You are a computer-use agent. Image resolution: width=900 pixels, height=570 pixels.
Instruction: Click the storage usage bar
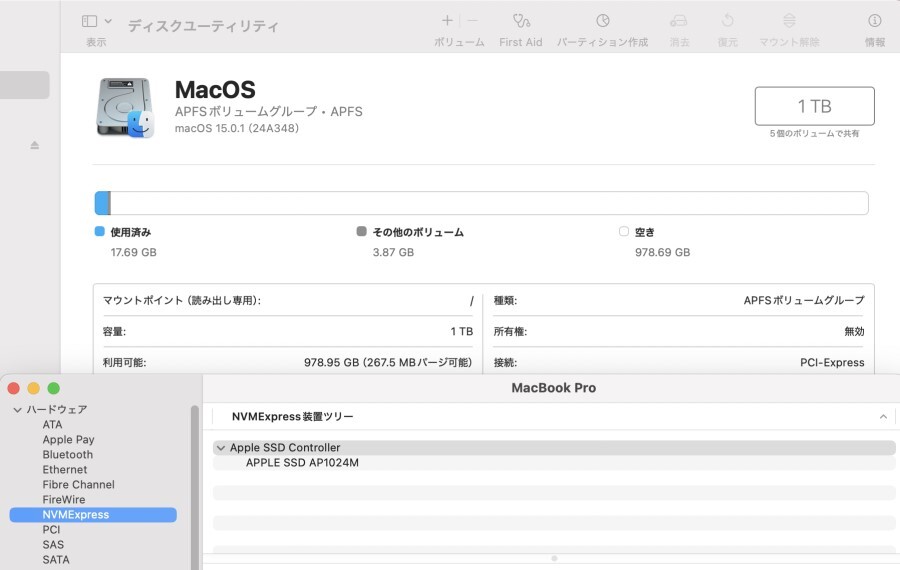click(481, 203)
